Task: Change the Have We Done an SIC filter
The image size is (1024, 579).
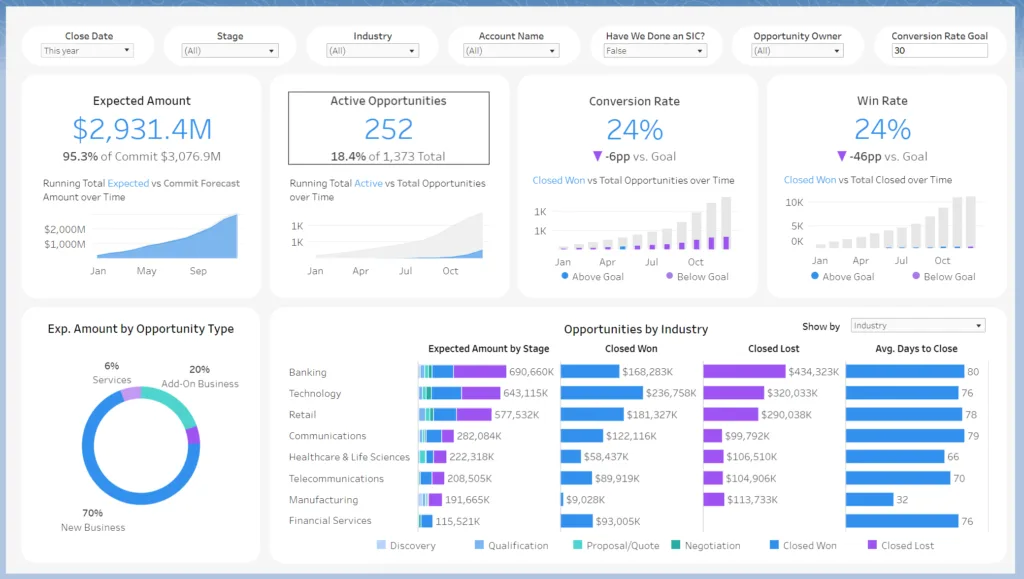Action: [655, 51]
